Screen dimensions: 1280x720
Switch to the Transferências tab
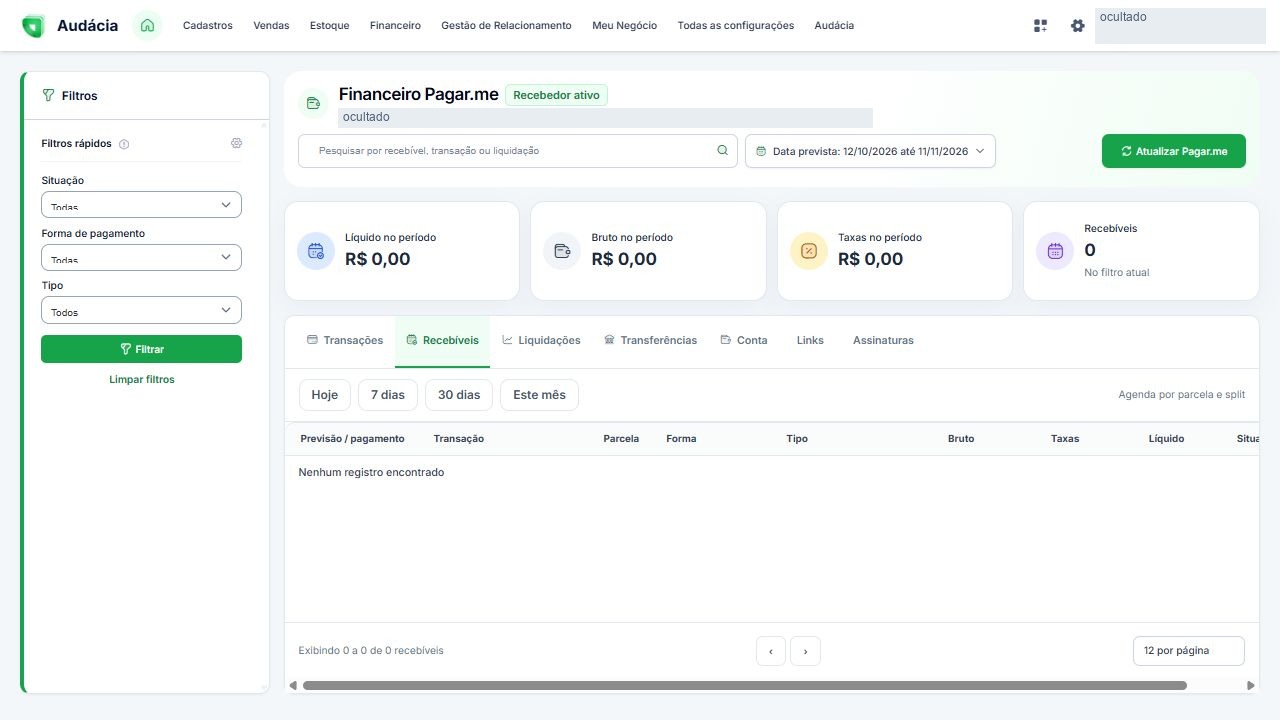click(650, 341)
